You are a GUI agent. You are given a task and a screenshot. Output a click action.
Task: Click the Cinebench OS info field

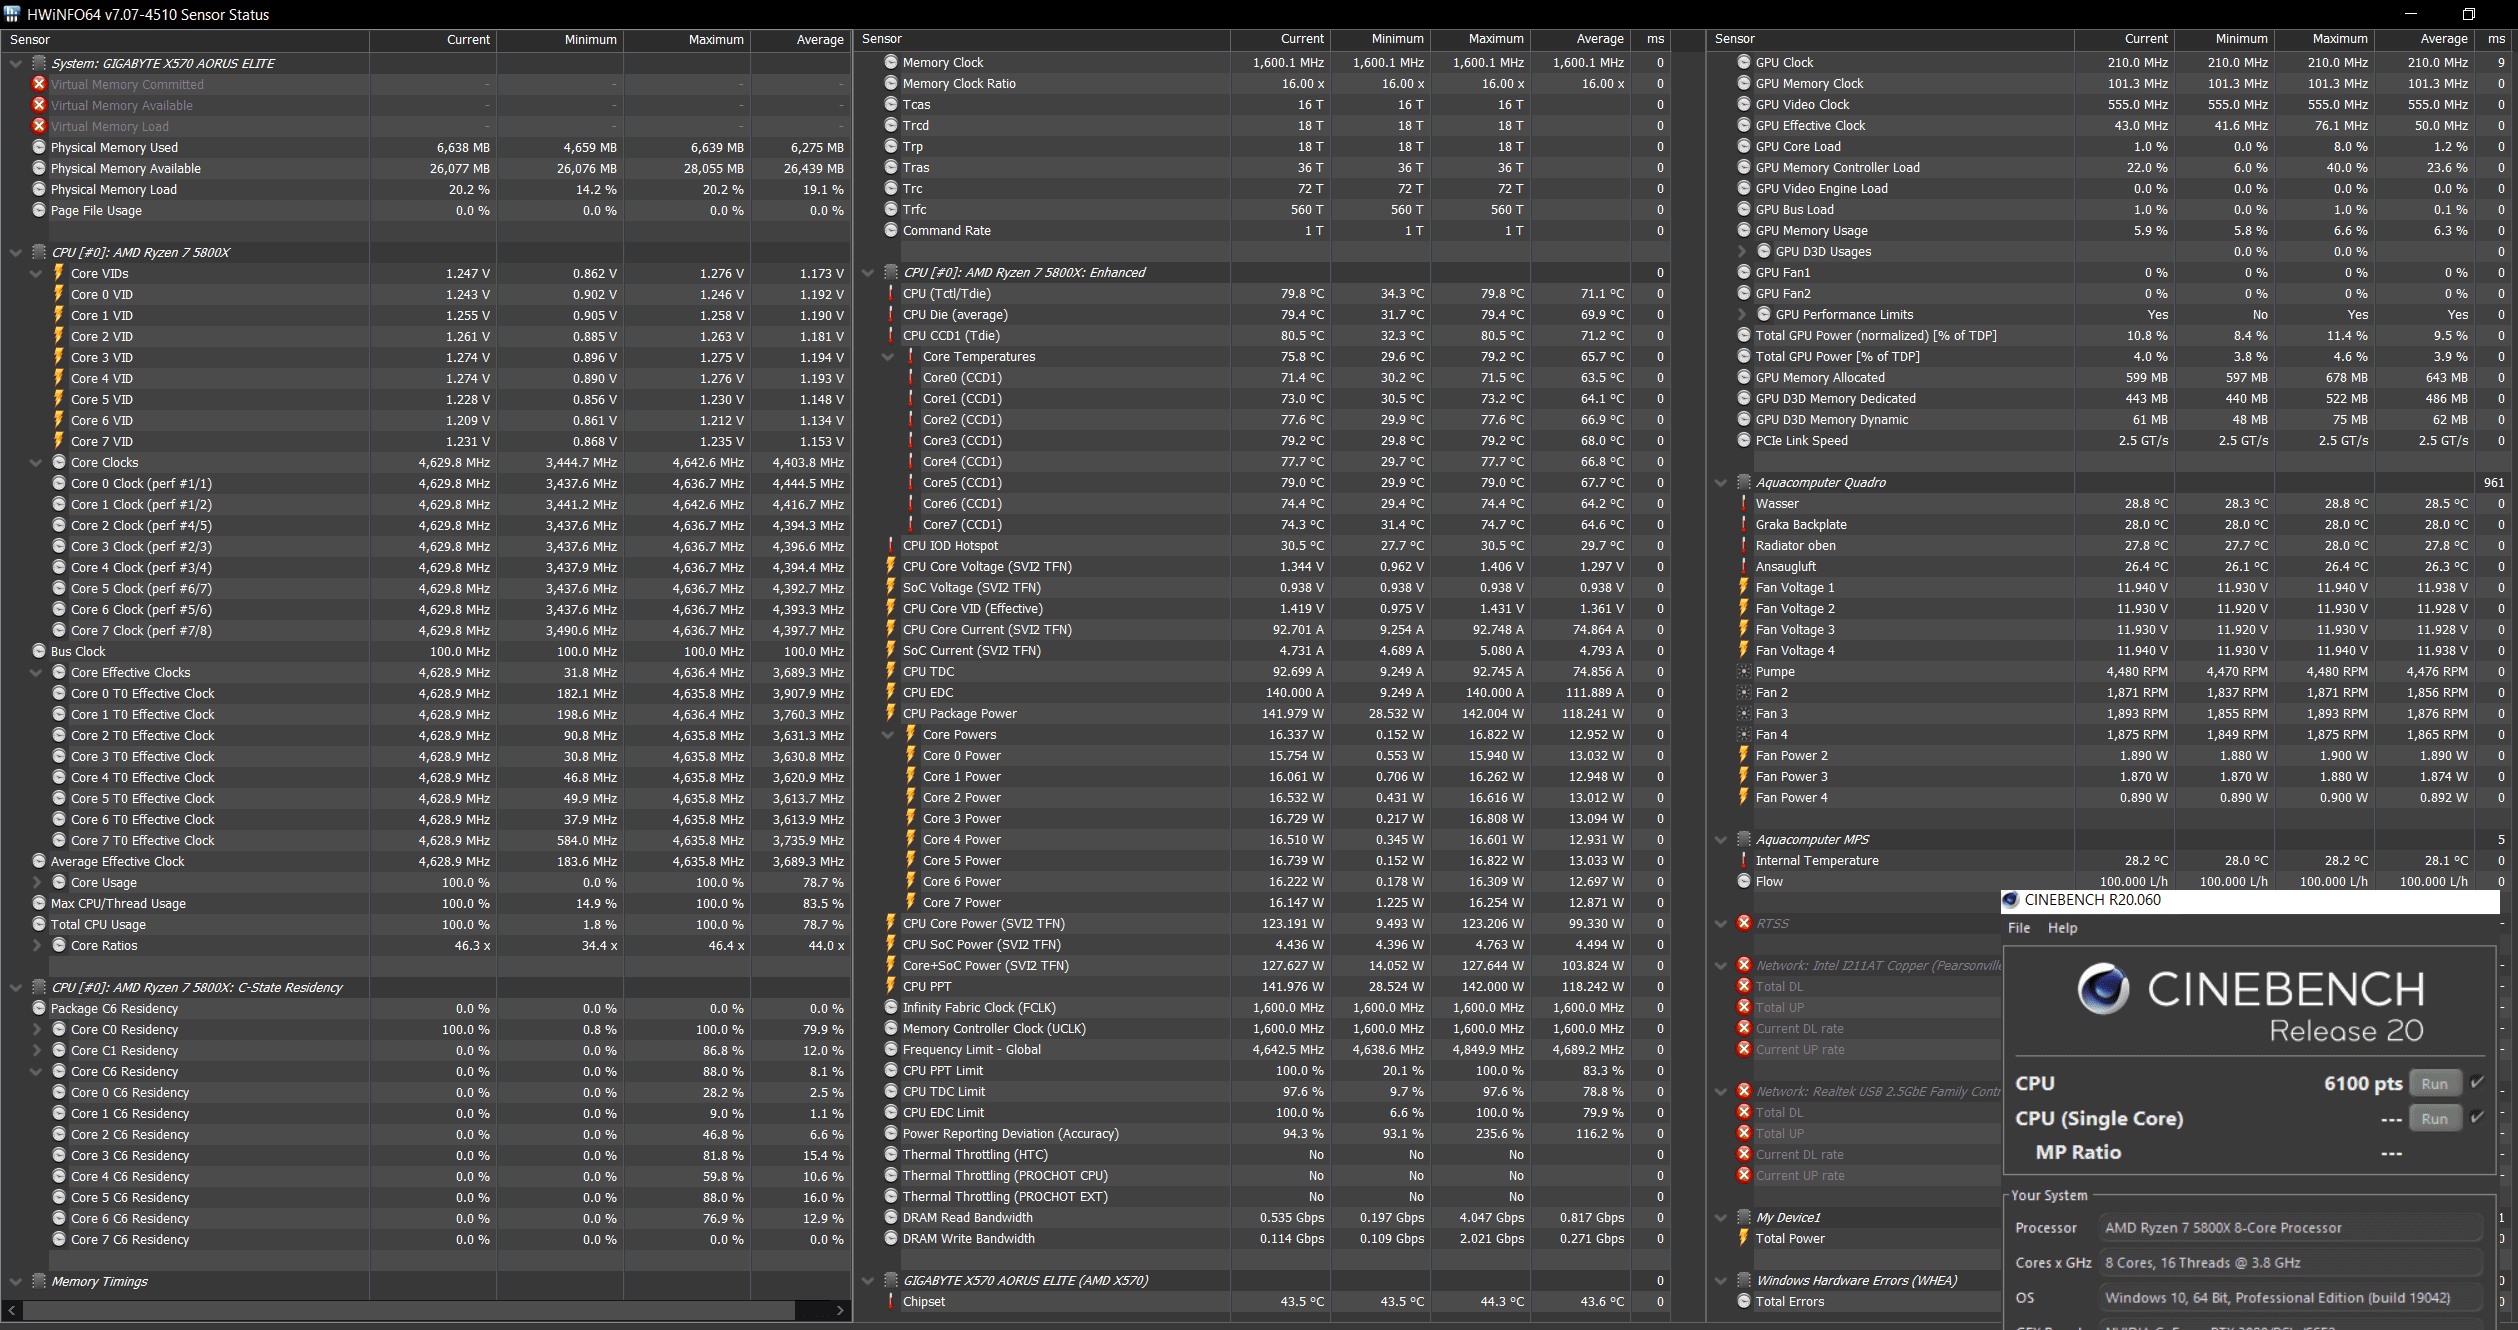(x=2292, y=1298)
